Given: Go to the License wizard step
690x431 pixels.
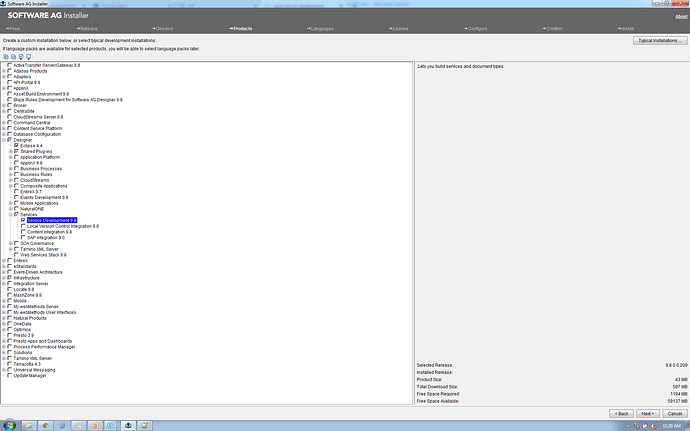Looking at the screenshot, I should tap(399, 29).
